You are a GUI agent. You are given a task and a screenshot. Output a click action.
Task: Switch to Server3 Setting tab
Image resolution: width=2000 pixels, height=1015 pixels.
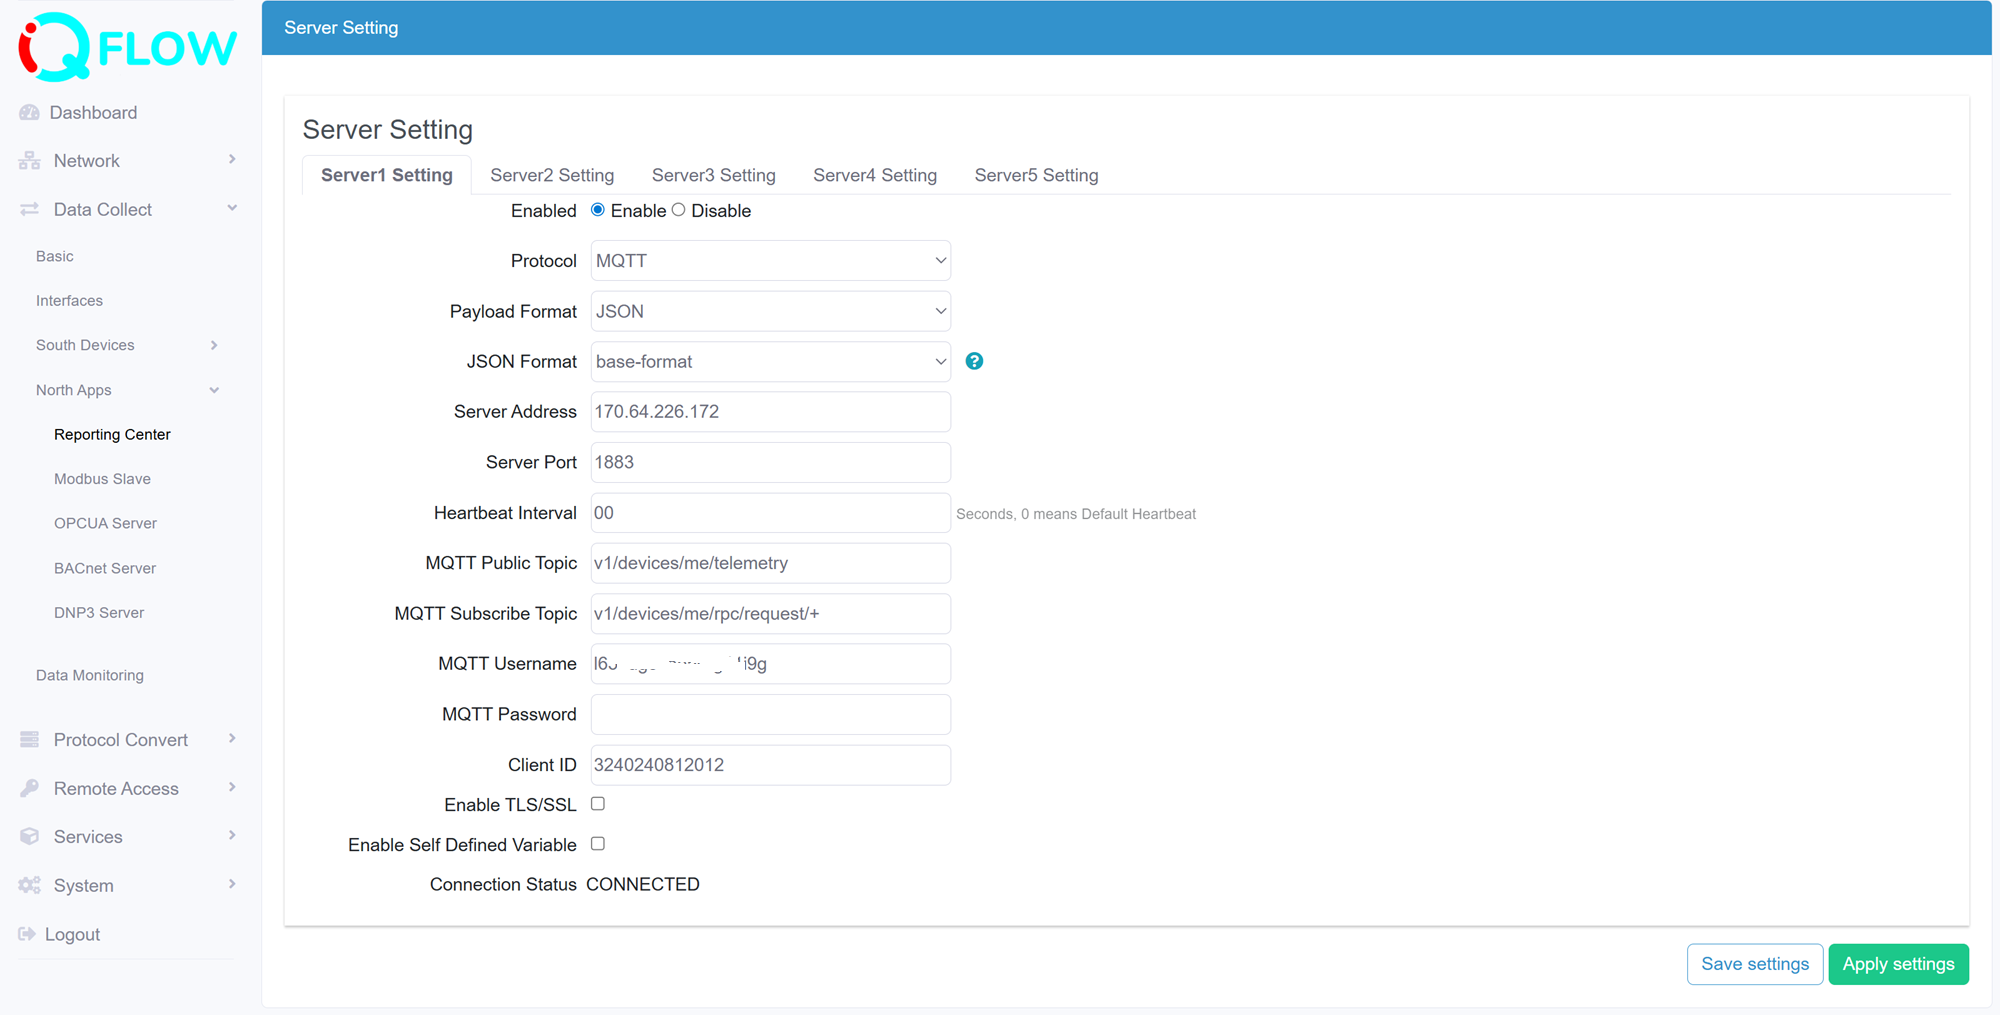[x=713, y=174]
